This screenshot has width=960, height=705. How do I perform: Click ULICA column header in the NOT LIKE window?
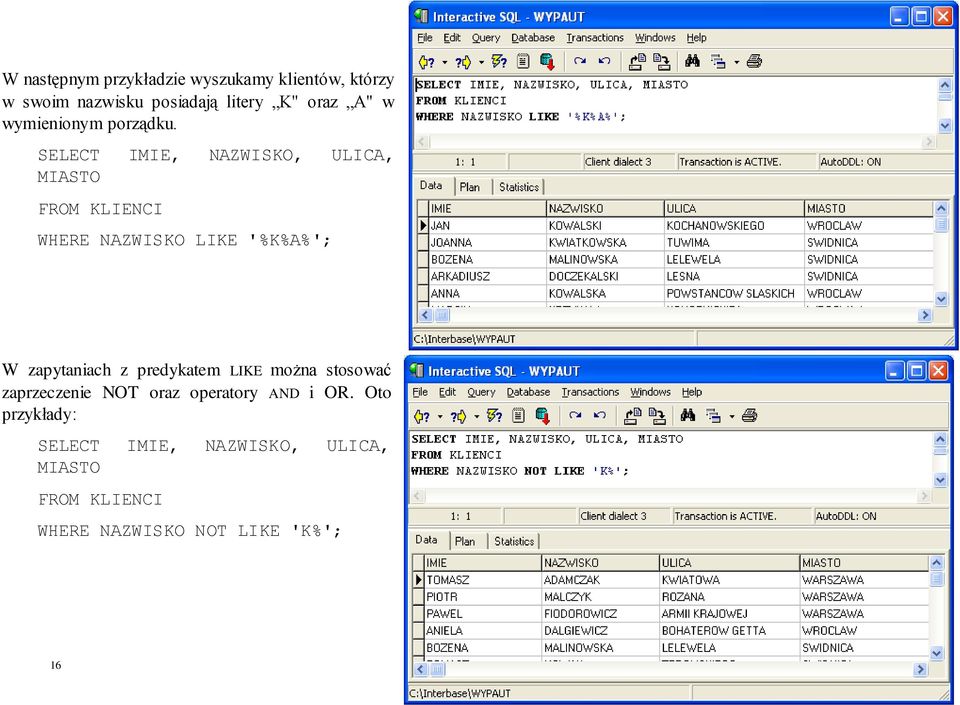pos(729,563)
